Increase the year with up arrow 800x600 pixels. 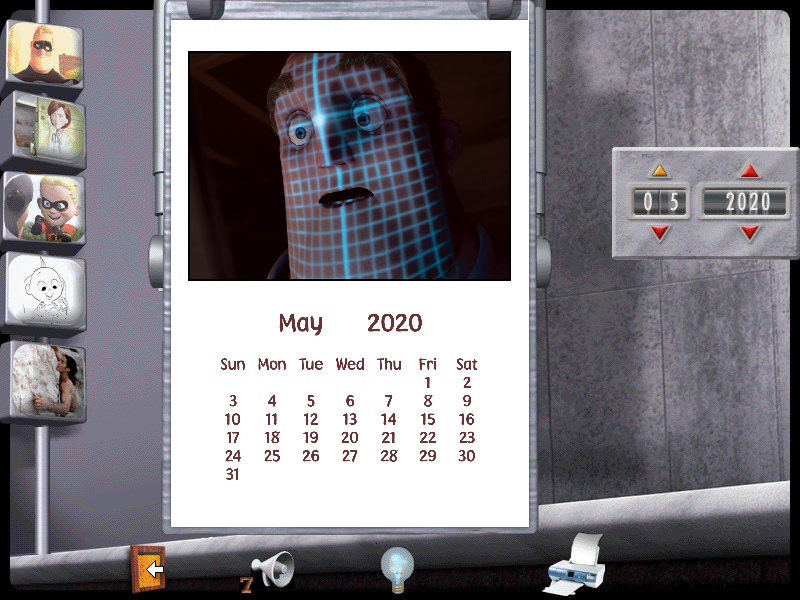coord(749,171)
